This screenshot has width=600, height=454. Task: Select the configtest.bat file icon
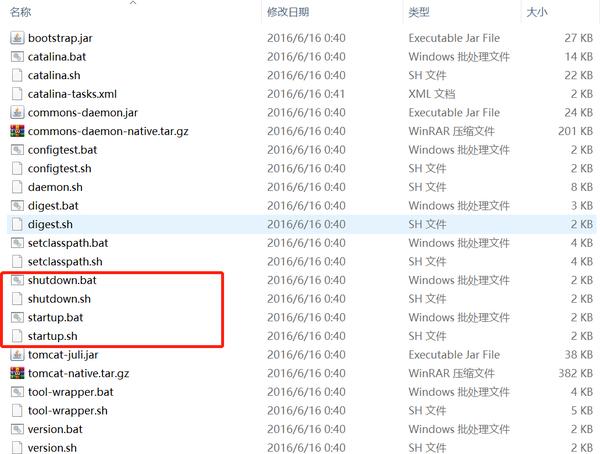pos(17,150)
